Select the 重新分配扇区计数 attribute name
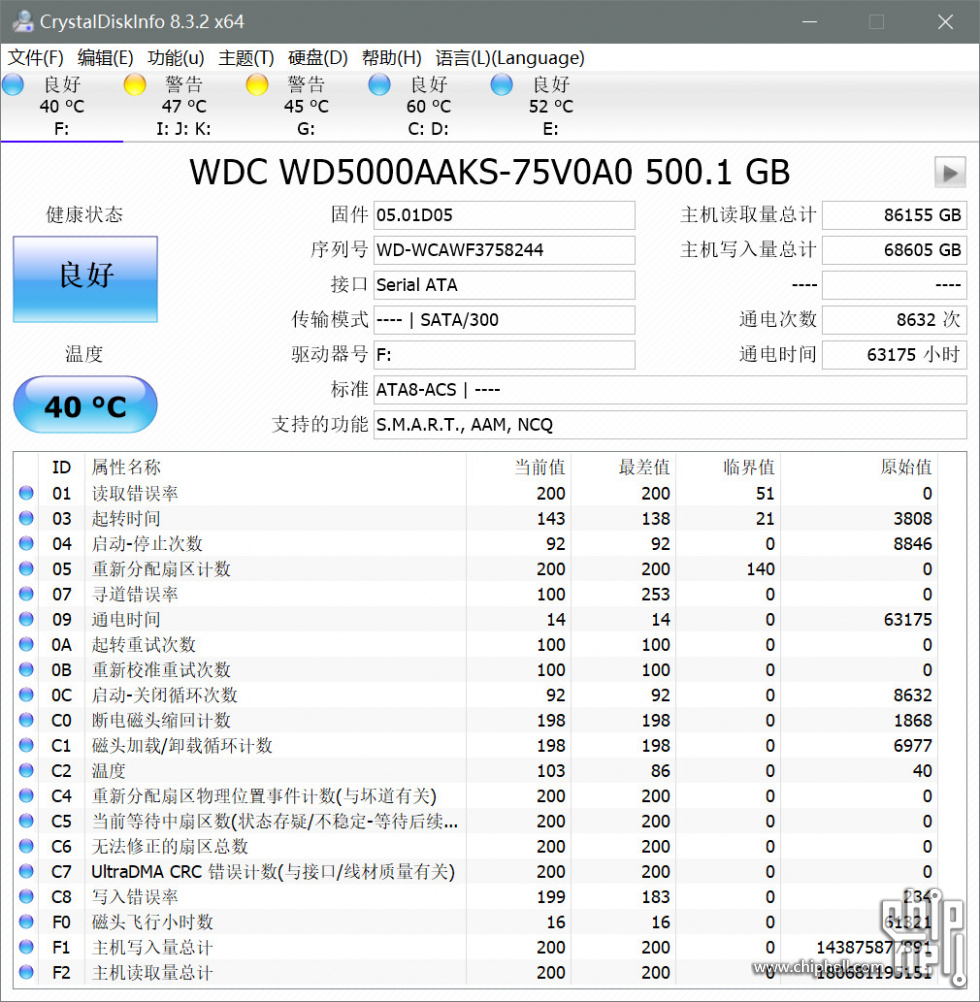Image resolution: width=980 pixels, height=1002 pixels. click(x=161, y=569)
